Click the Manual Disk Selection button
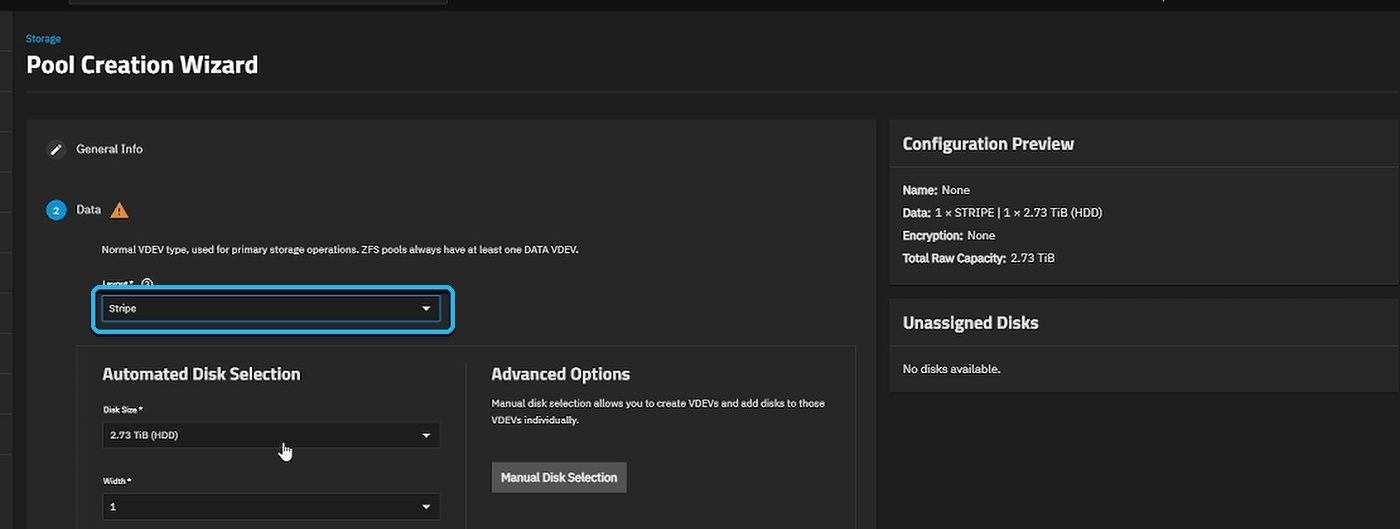1400x529 pixels. (559, 477)
